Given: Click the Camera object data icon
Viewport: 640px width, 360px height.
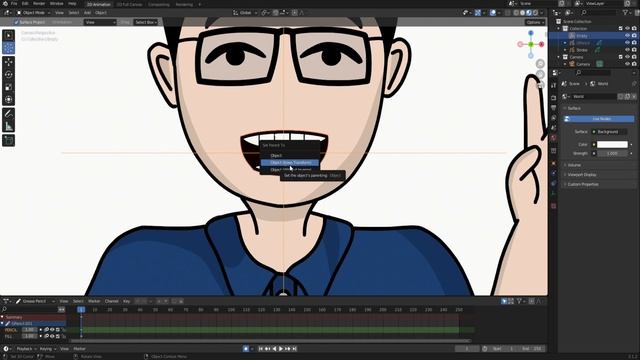Looking at the screenshot, I should 600,64.
